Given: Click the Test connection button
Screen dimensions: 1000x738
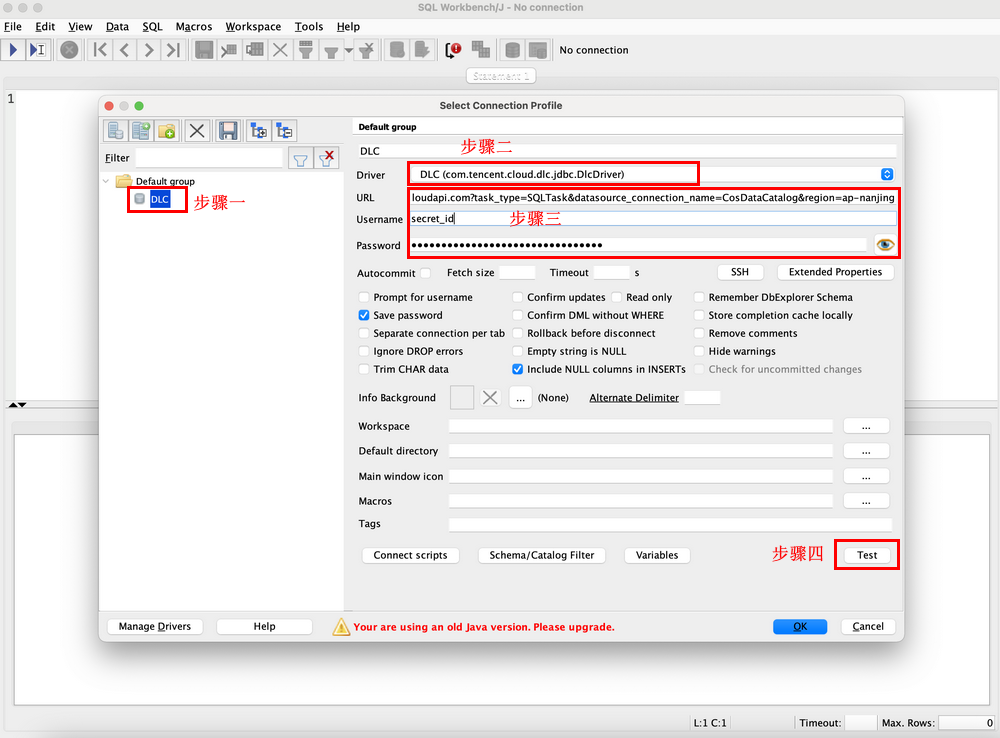Looking at the screenshot, I should (x=867, y=555).
